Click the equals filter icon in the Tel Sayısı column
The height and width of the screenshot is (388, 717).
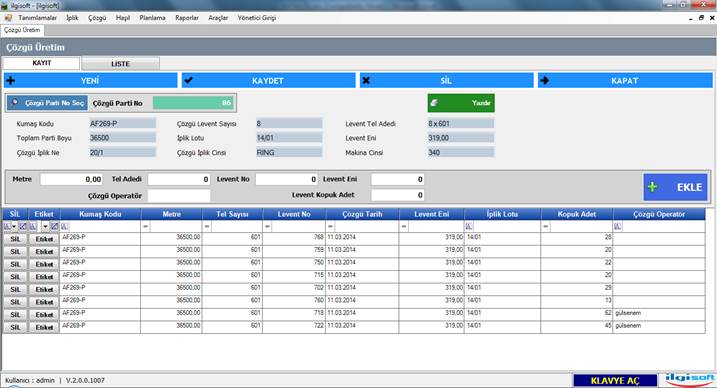[x=207, y=226]
